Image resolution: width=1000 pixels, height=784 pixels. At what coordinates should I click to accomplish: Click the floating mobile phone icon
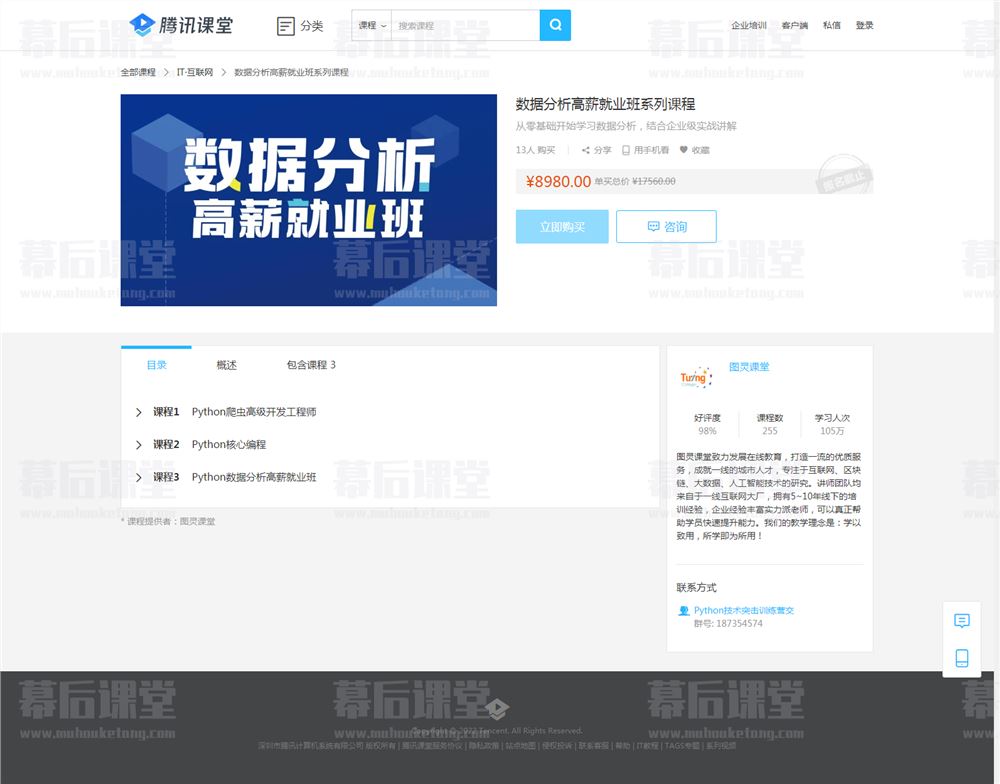coord(962,658)
